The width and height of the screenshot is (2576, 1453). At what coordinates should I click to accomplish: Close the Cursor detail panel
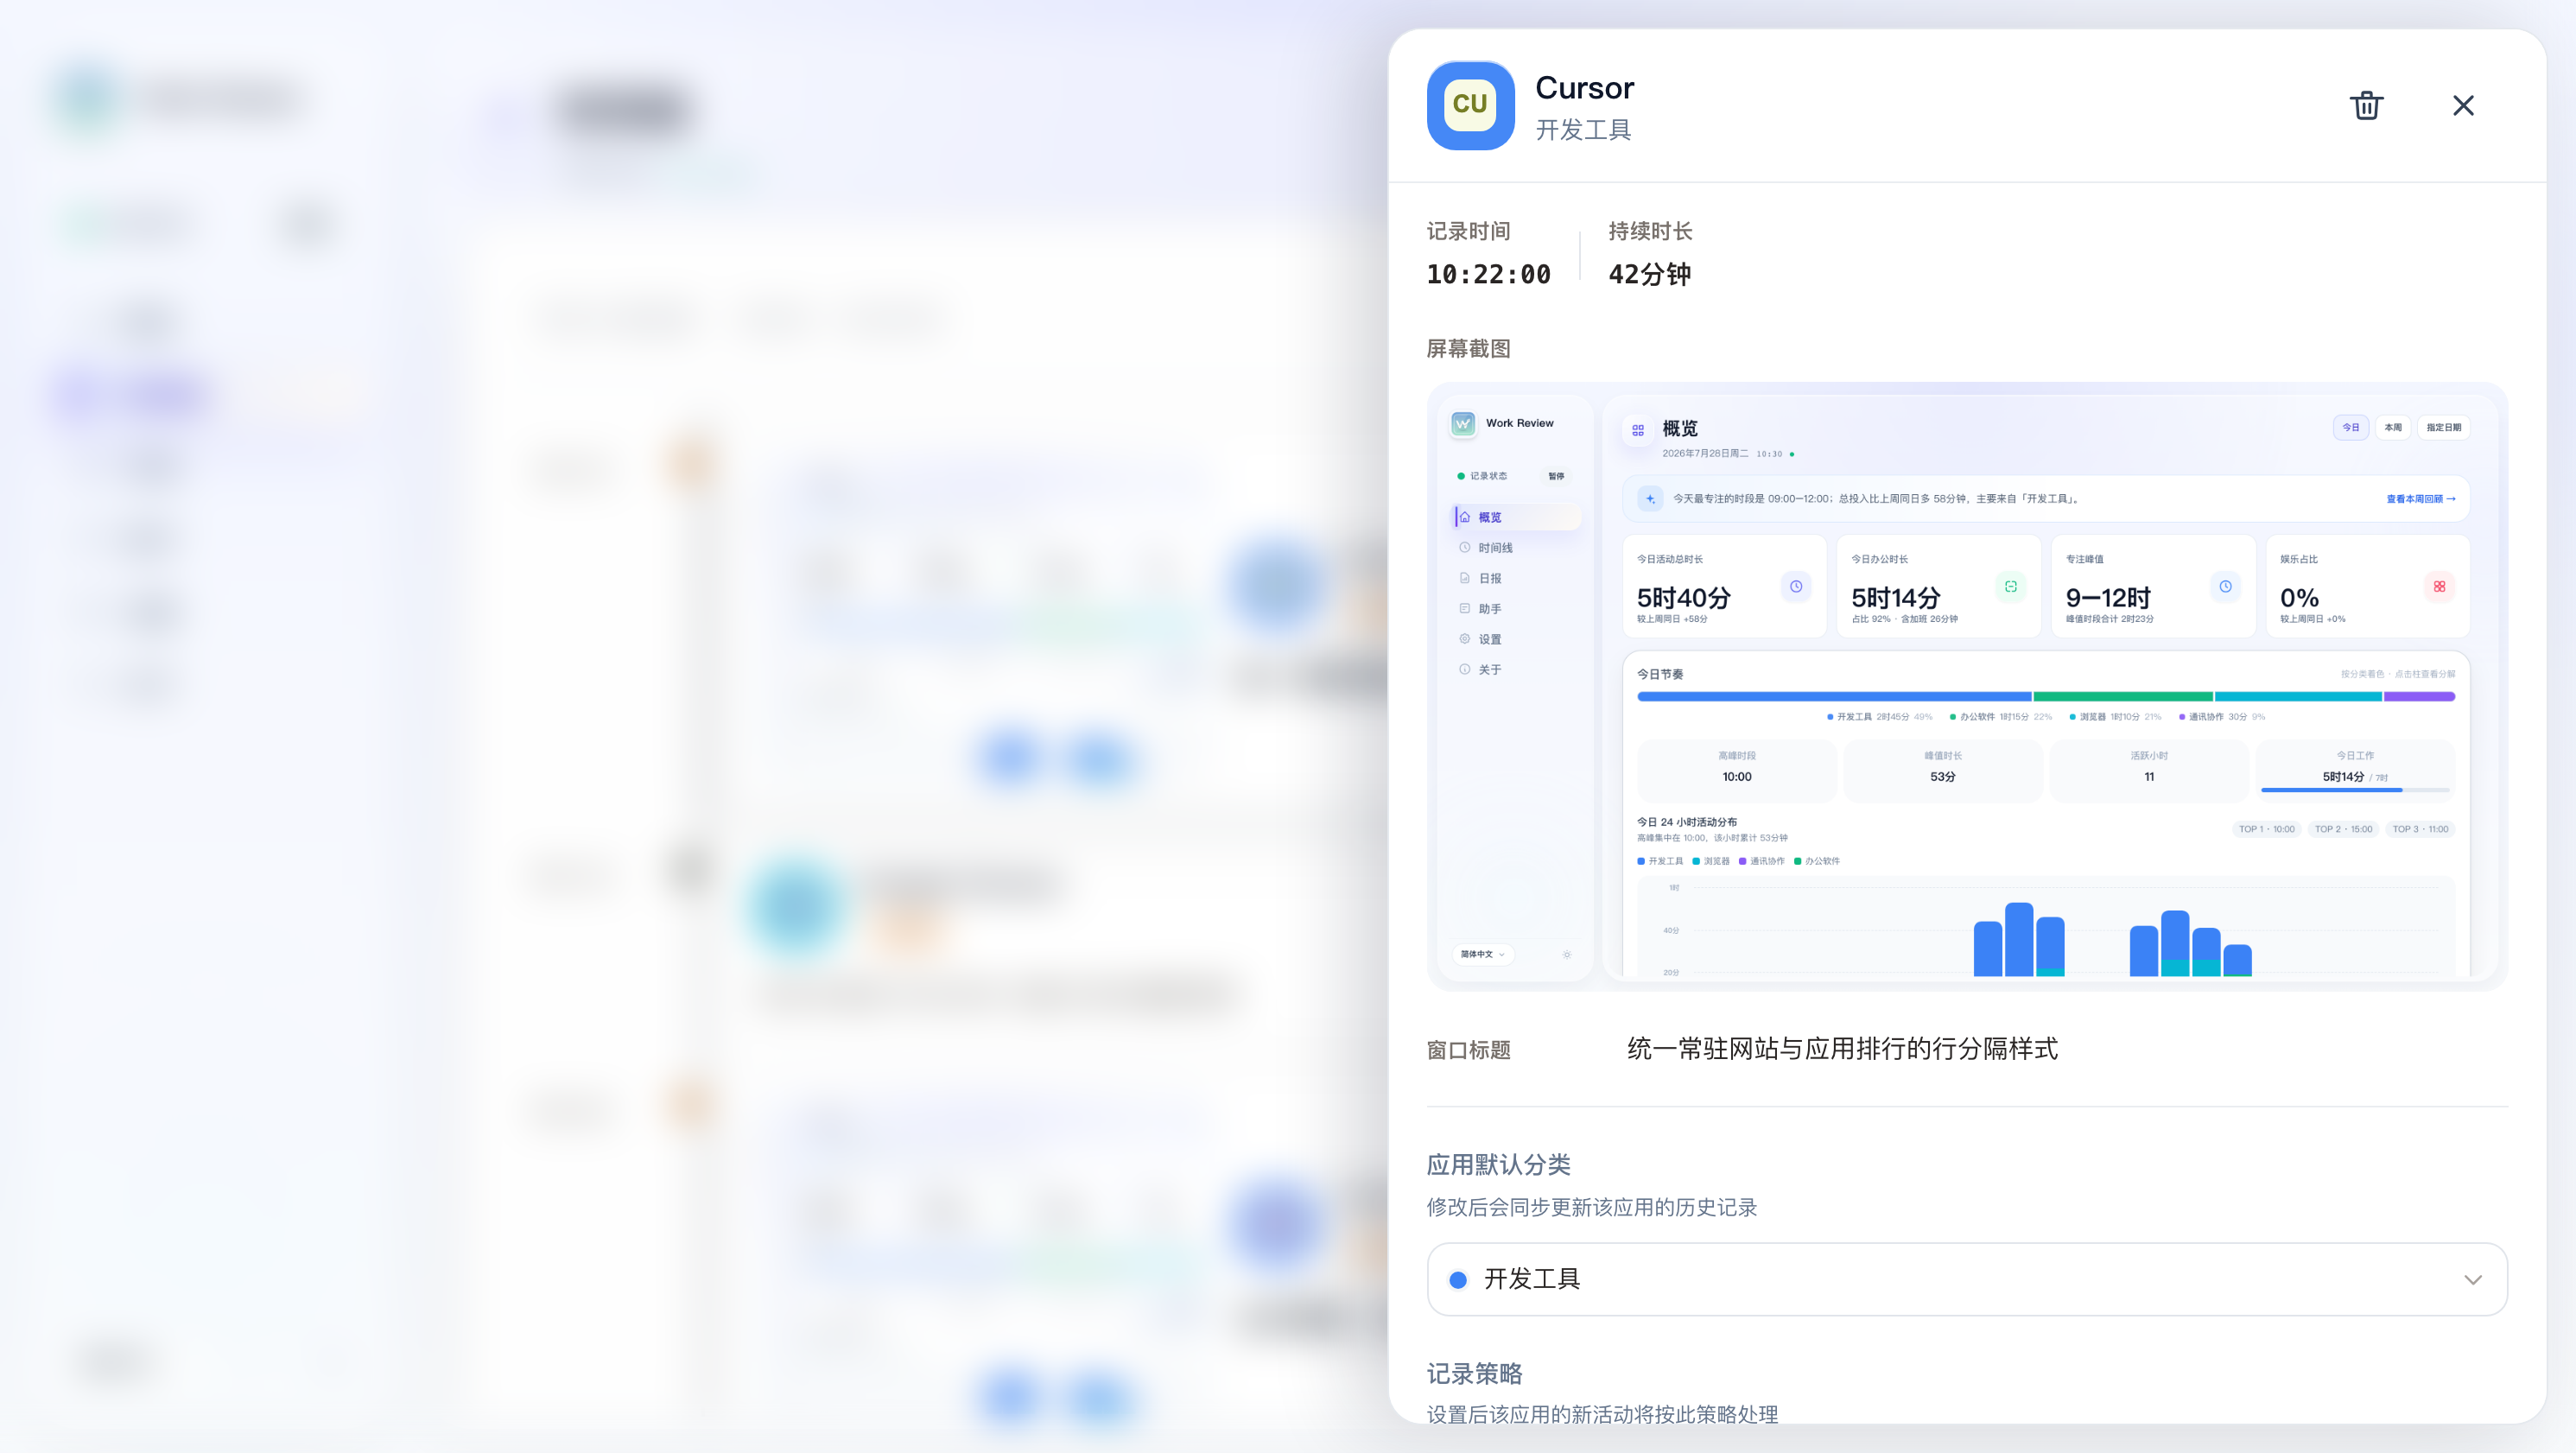[x=2463, y=105]
